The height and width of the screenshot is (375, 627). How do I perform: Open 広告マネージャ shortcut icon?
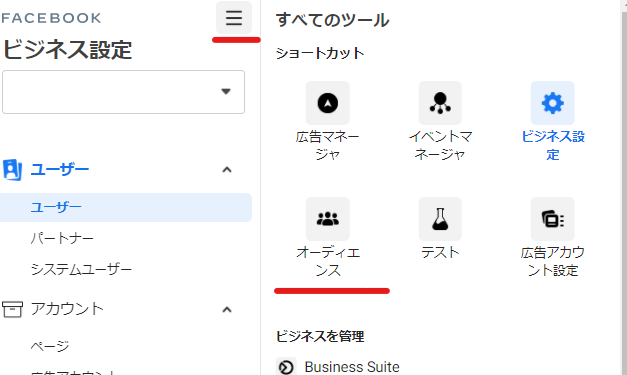point(327,103)
